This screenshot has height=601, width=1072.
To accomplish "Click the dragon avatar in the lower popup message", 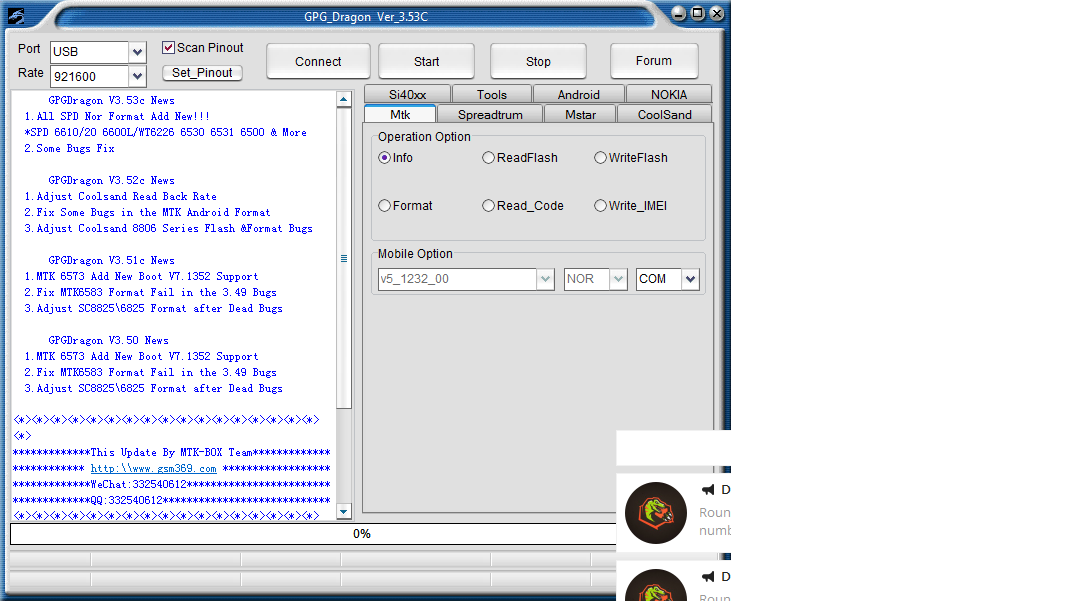I will (656, 588).
